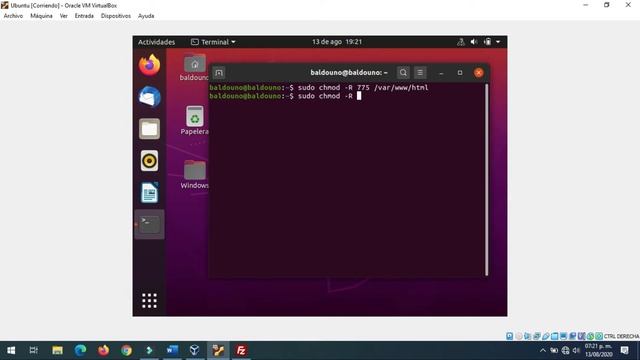Open the Dispositivos menu in VirtualBox
This screenshot has width=640, height=360.
pyautogui.click(x=116, y=16)
